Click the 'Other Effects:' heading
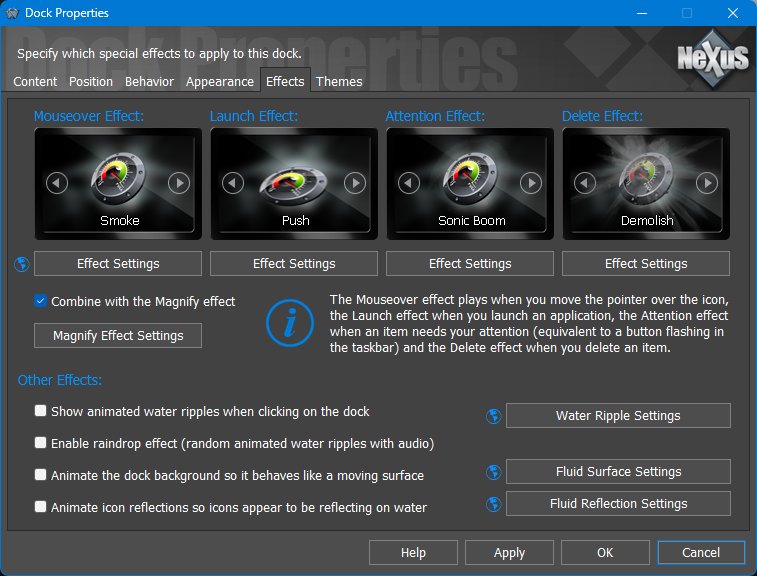757x576 pixels. 60,380
